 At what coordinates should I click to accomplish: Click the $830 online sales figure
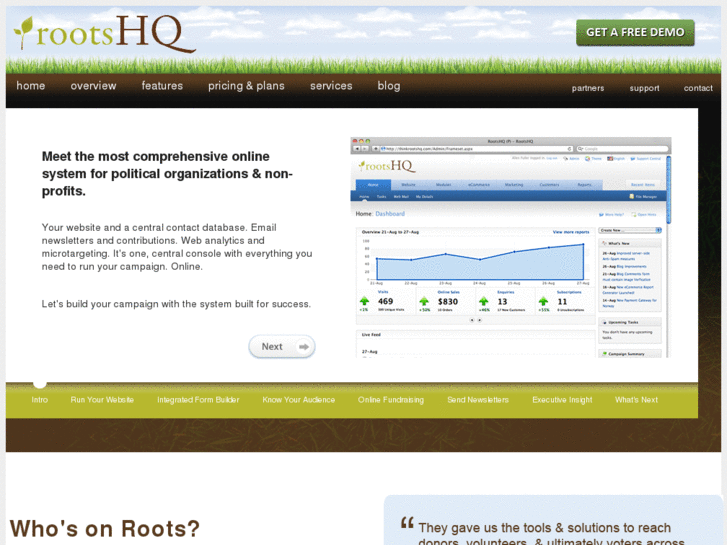point(448,301)
